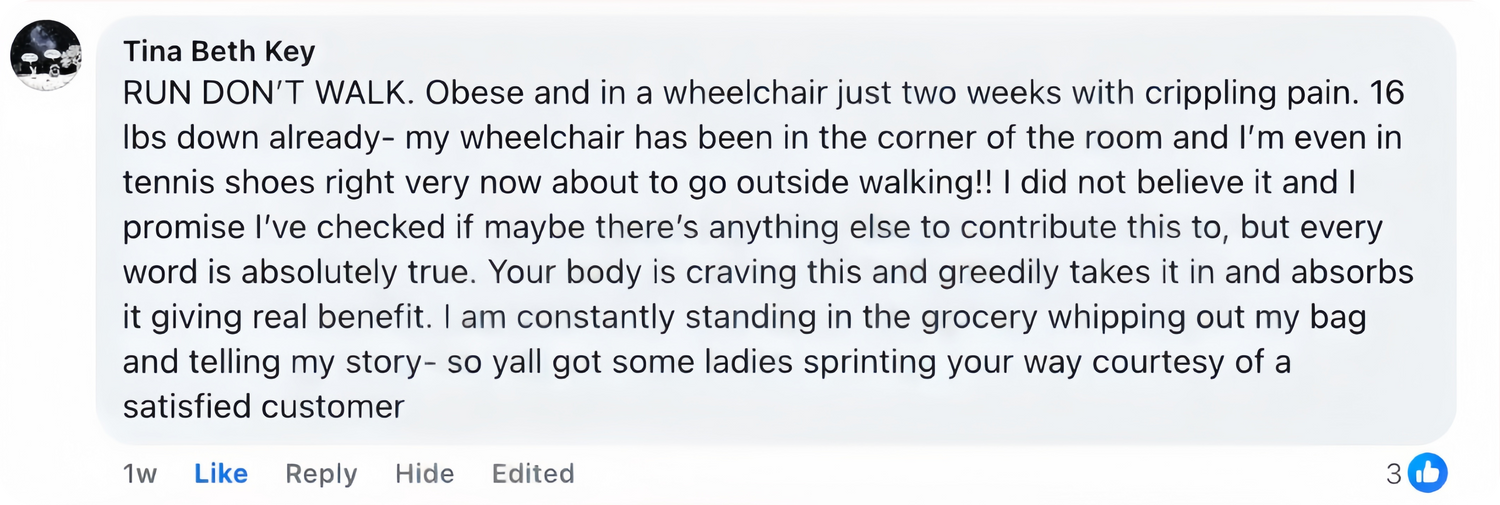Click Tina Beth Key's profile picture

tap(46, 55)
